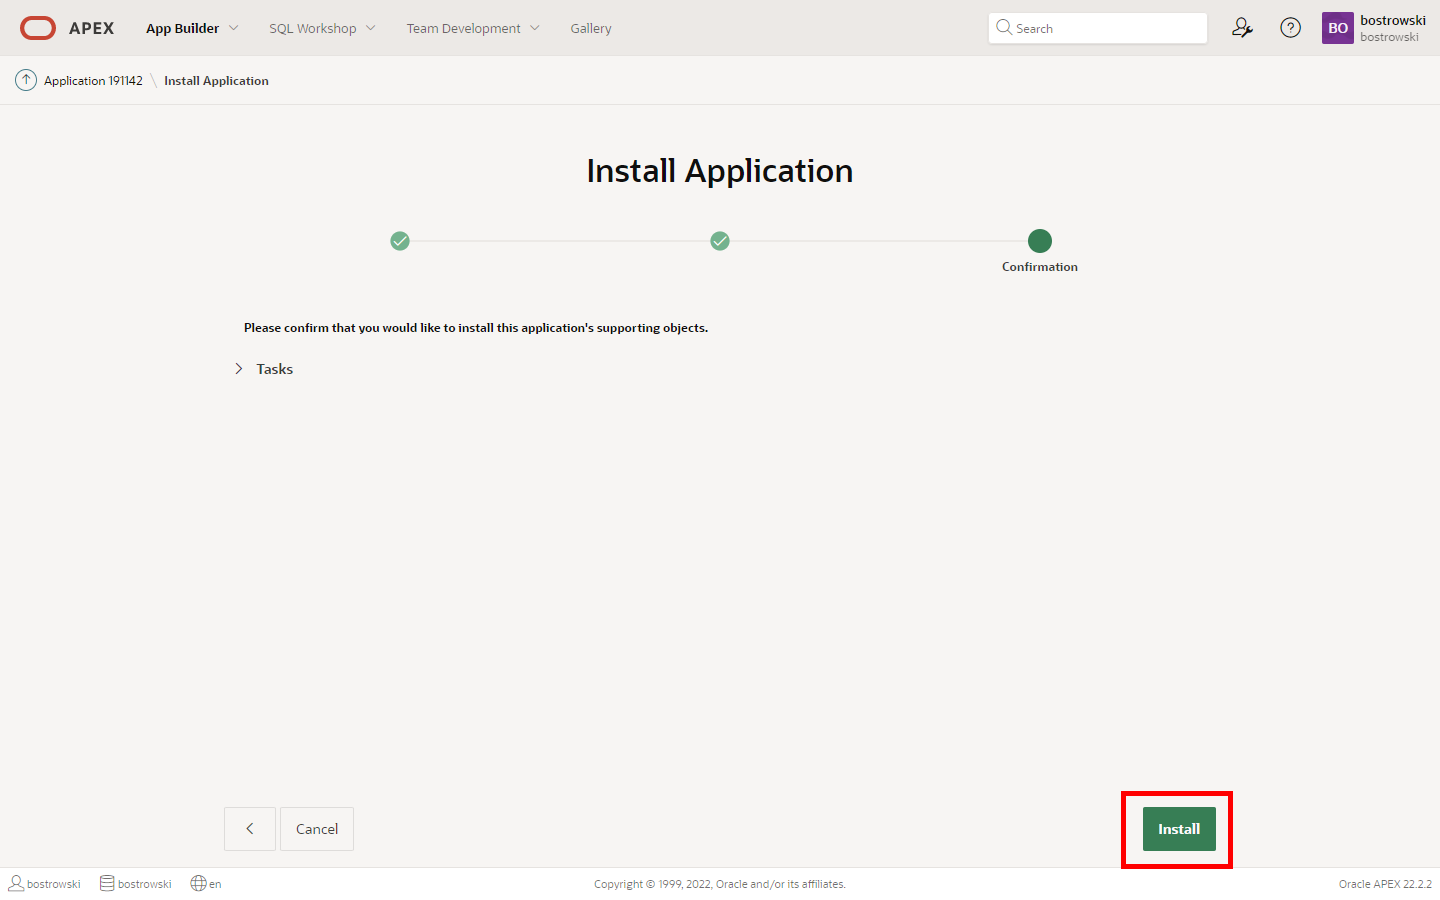Go back using the previous arrow button
This screenshot has height=900, width=1440.
click(x=250, y=829)
